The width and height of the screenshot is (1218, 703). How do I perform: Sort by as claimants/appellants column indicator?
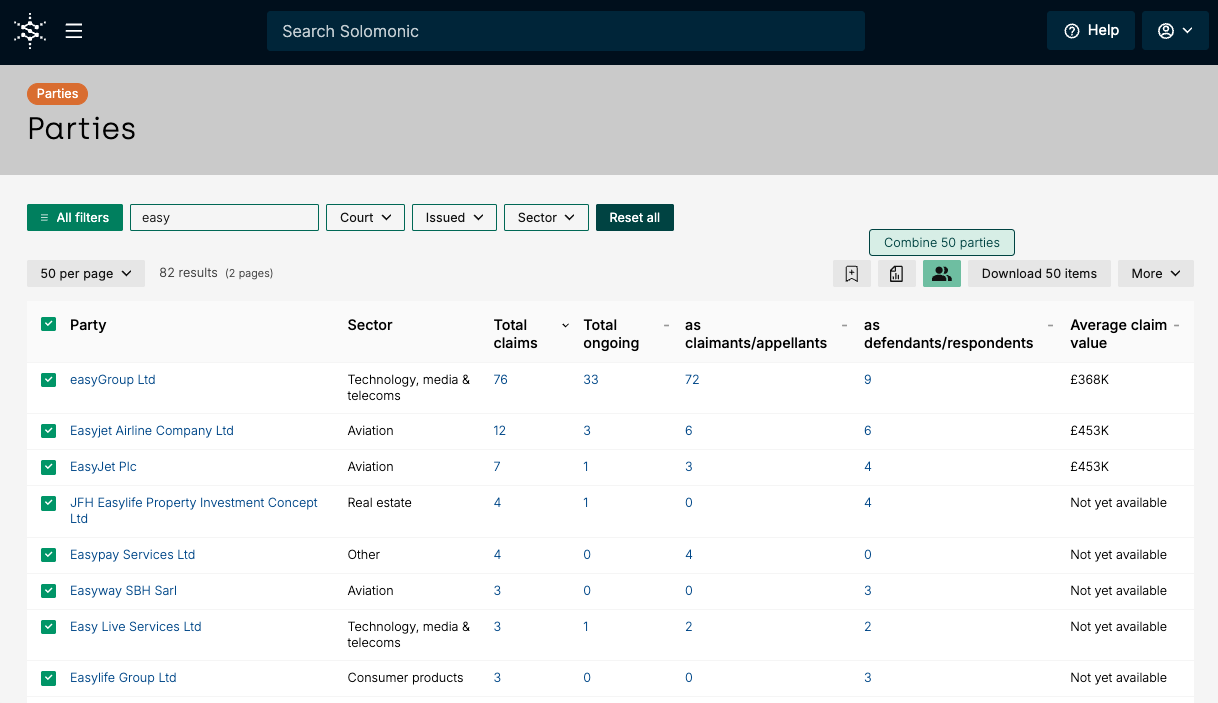[x=845, y=325]
